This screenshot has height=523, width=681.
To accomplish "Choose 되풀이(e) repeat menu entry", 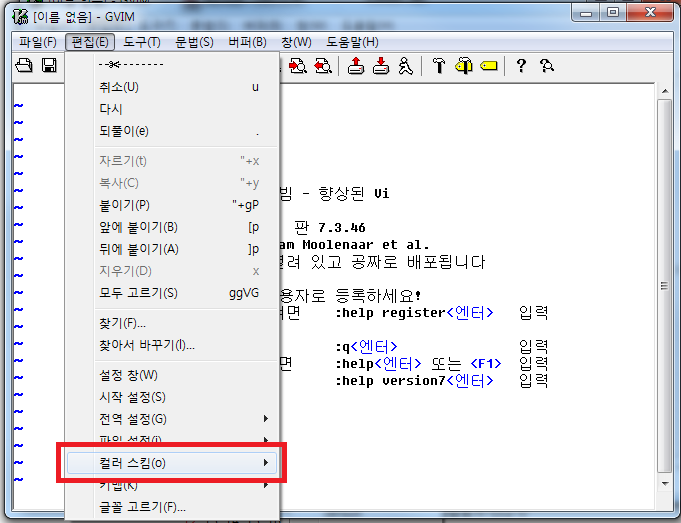I will click(172, 131).
